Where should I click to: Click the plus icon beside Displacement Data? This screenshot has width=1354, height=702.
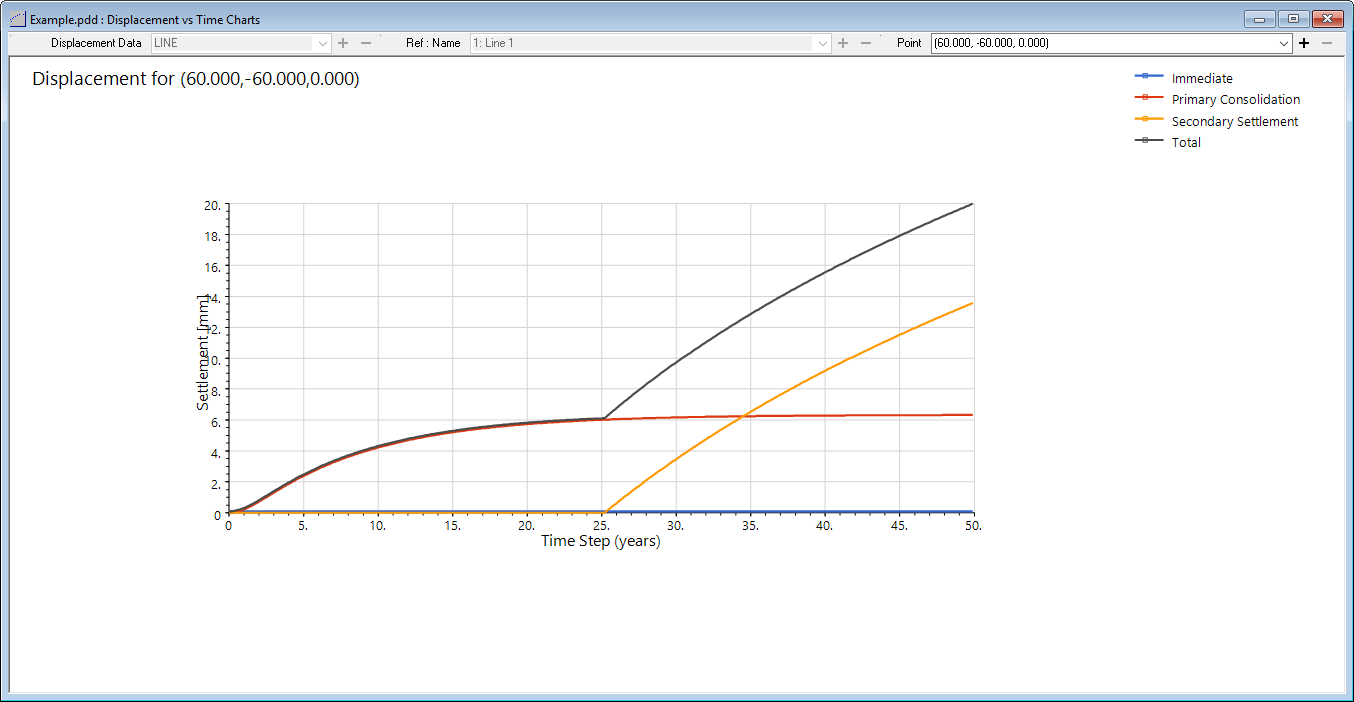(x=343, y=43)
